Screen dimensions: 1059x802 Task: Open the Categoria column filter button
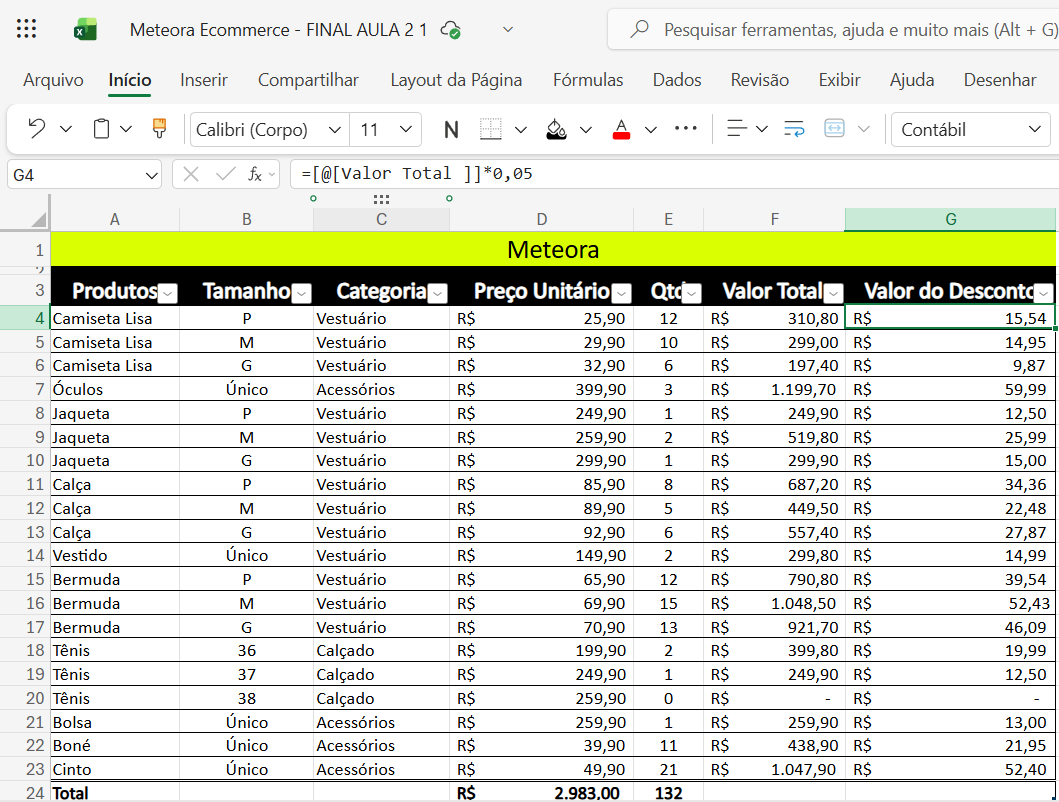click(x=438, y=293)
